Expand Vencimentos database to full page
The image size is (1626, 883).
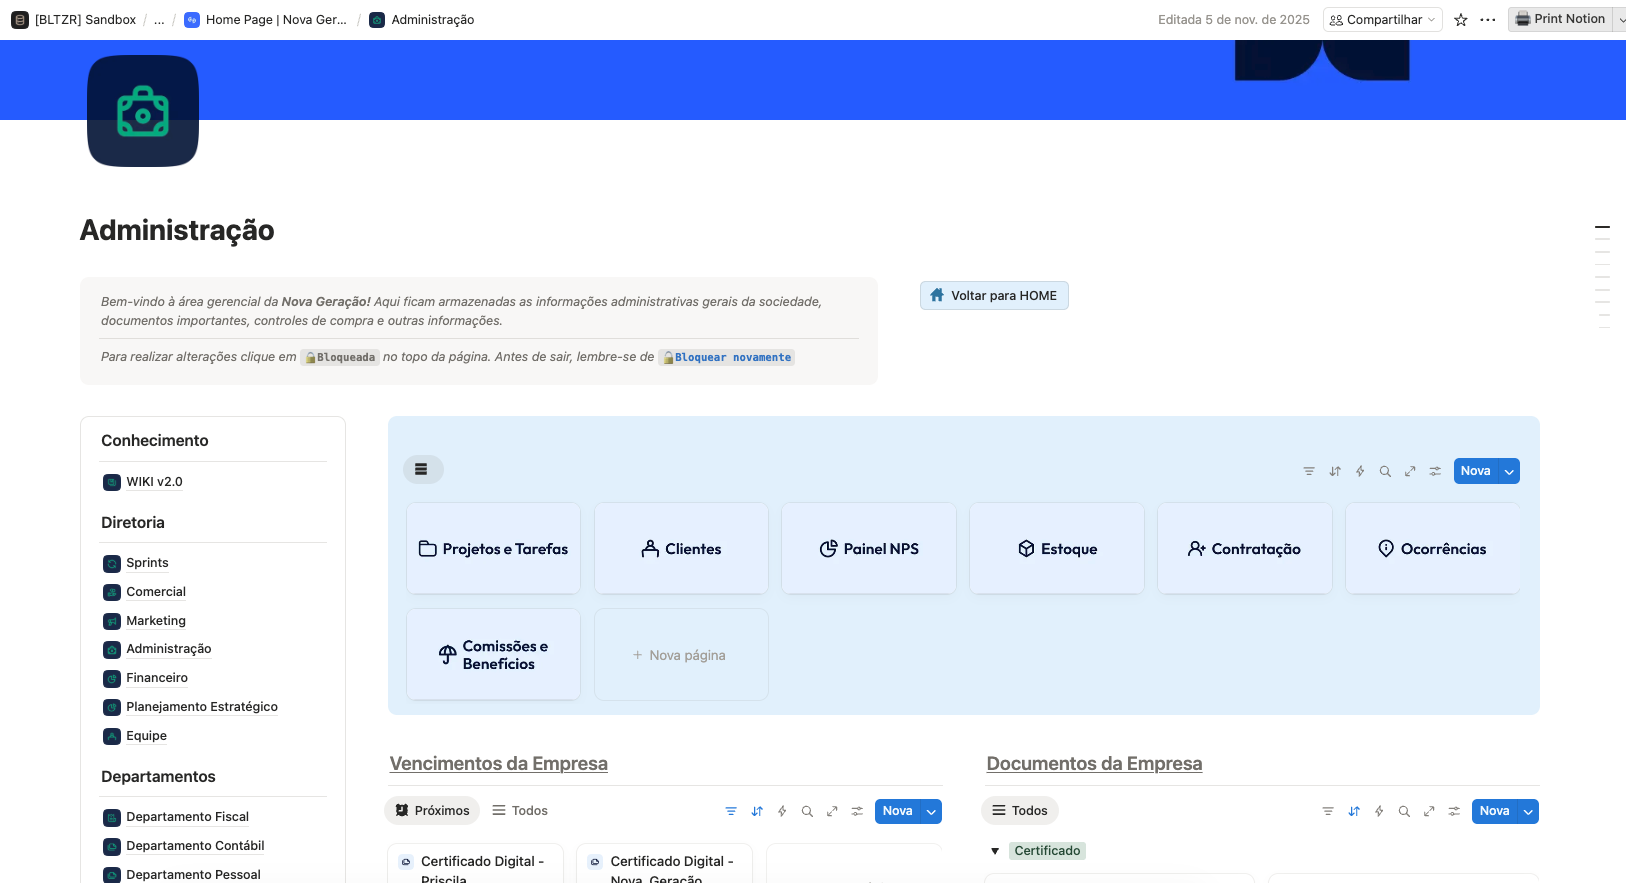(832, 811)
